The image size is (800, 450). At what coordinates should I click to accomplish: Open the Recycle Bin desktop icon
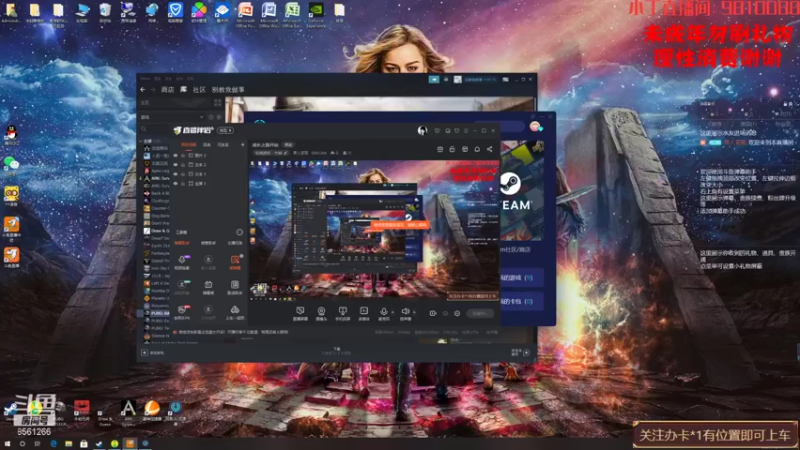pyautogui.click(x=105, y=13)
